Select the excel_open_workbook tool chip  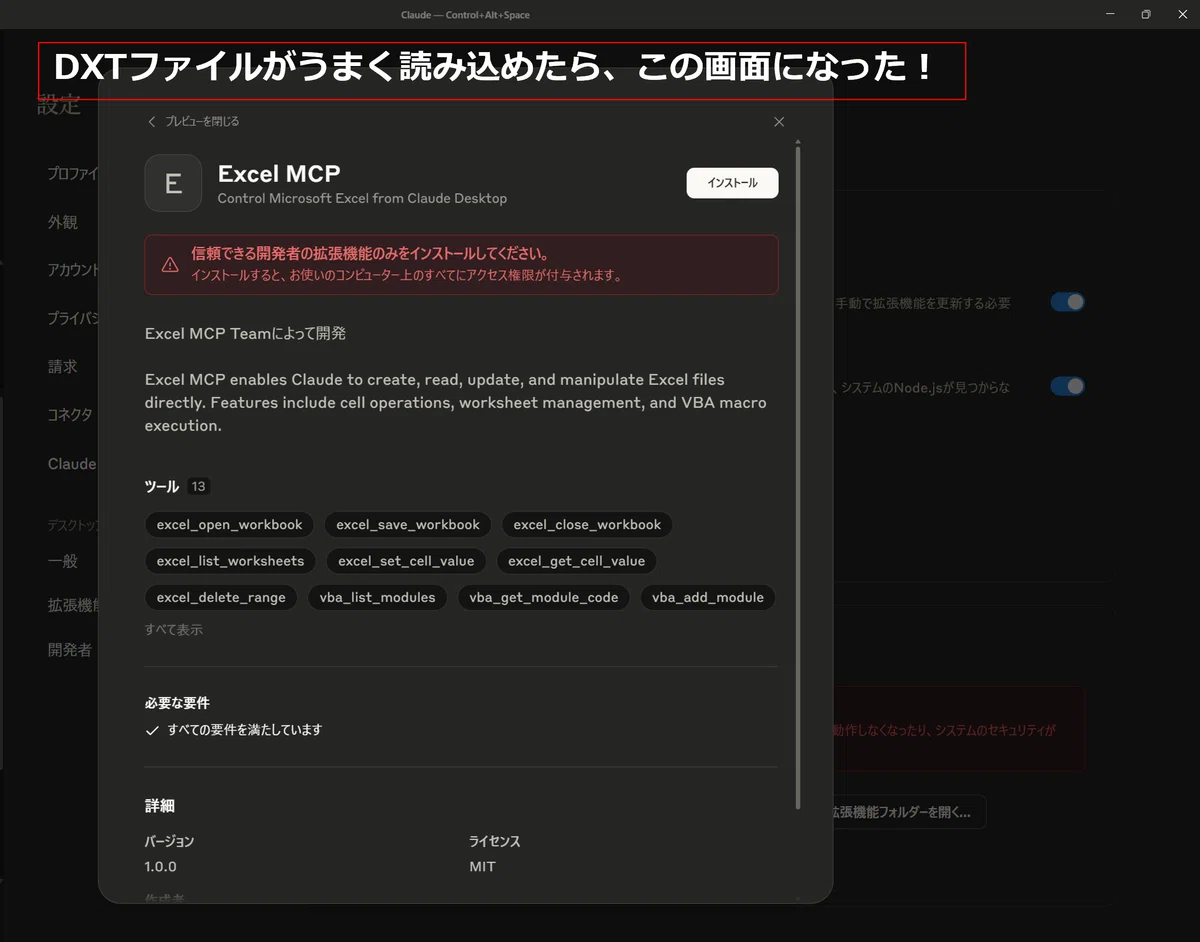230,525
